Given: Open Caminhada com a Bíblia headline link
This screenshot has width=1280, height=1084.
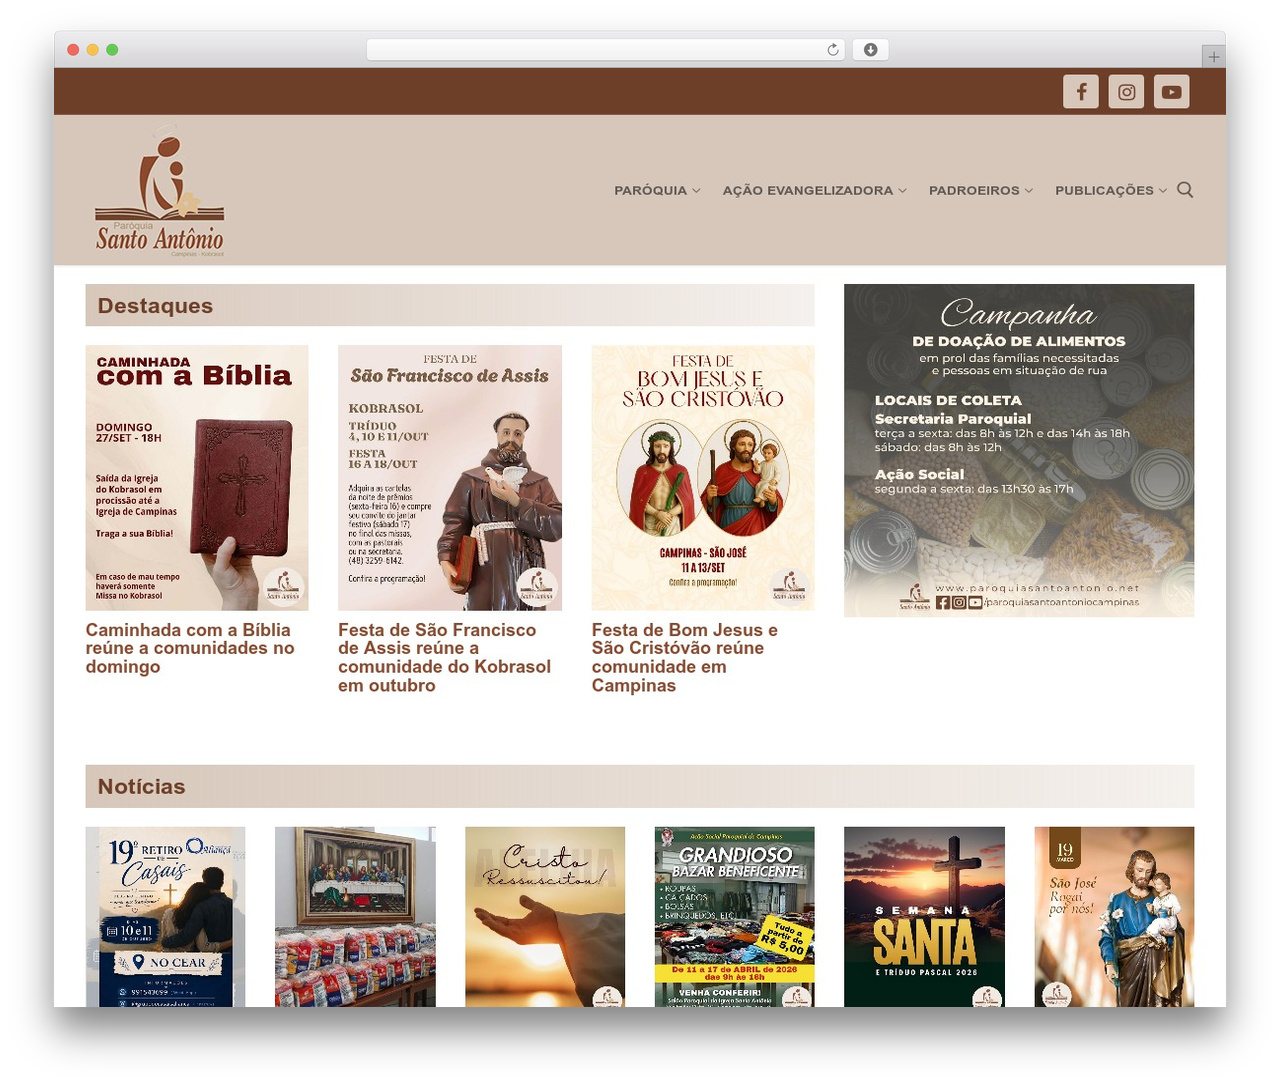Looking at the screenshot, I should [x=190, y=648].
